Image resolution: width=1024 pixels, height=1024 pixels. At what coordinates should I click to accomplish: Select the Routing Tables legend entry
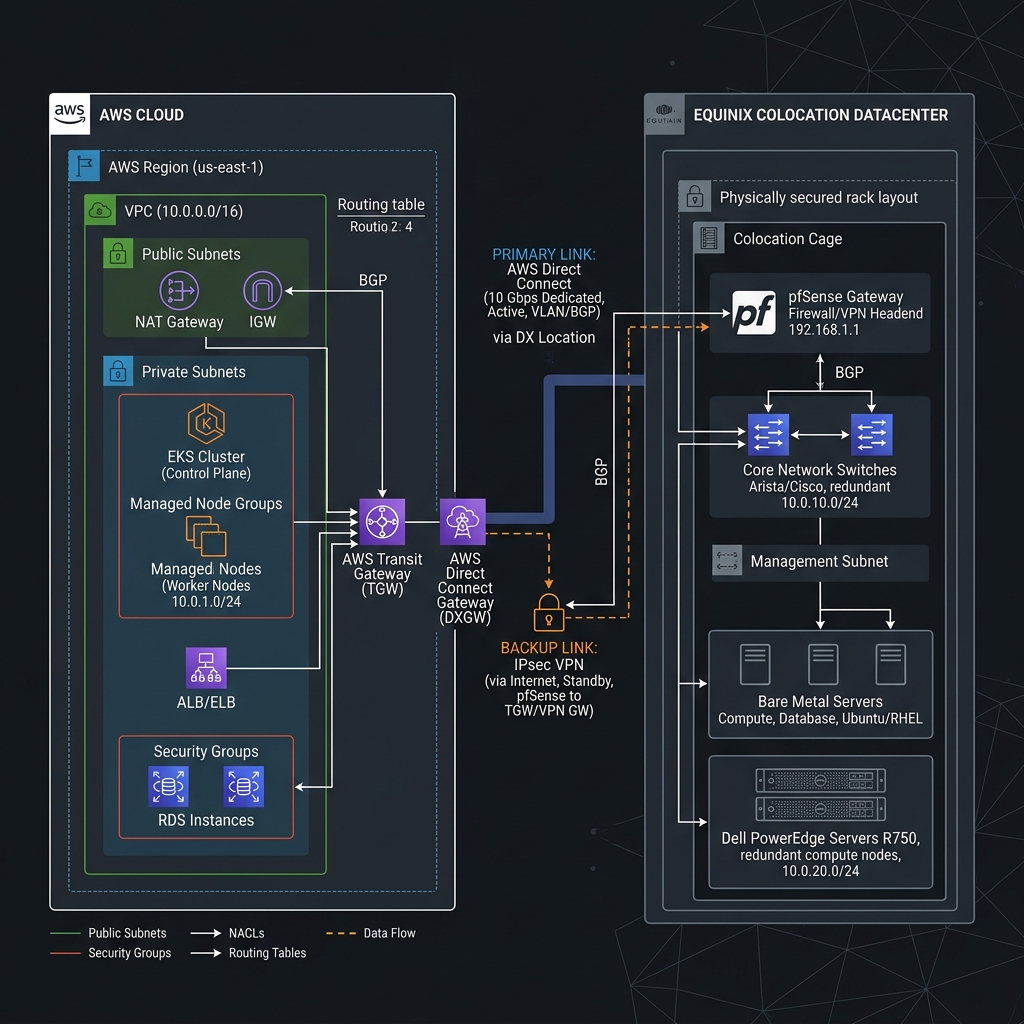point(248,953)
